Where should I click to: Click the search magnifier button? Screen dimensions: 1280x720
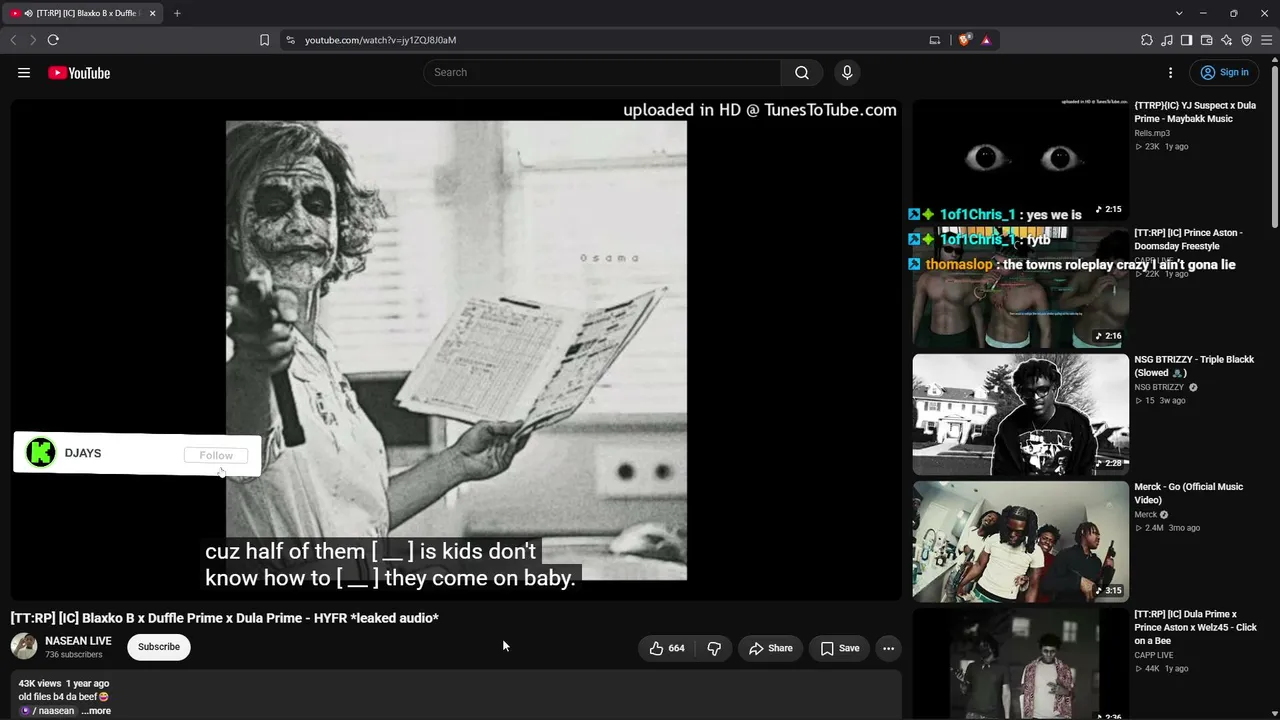802,73
